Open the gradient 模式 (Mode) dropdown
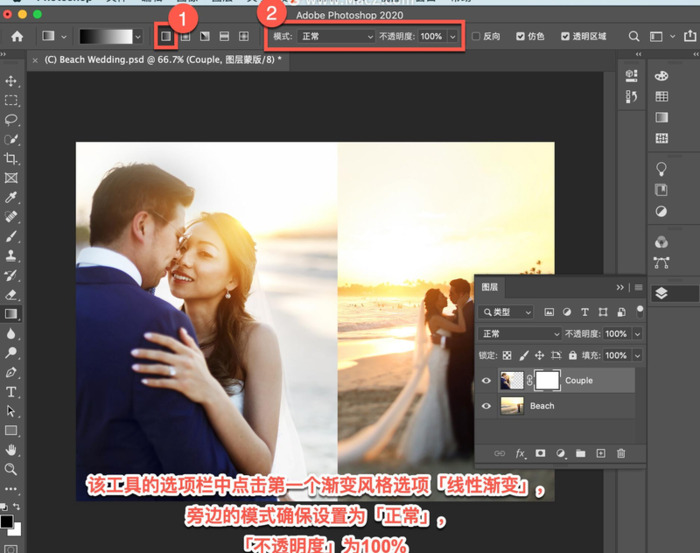Screen dimensions: 700x553 (337, 36)
